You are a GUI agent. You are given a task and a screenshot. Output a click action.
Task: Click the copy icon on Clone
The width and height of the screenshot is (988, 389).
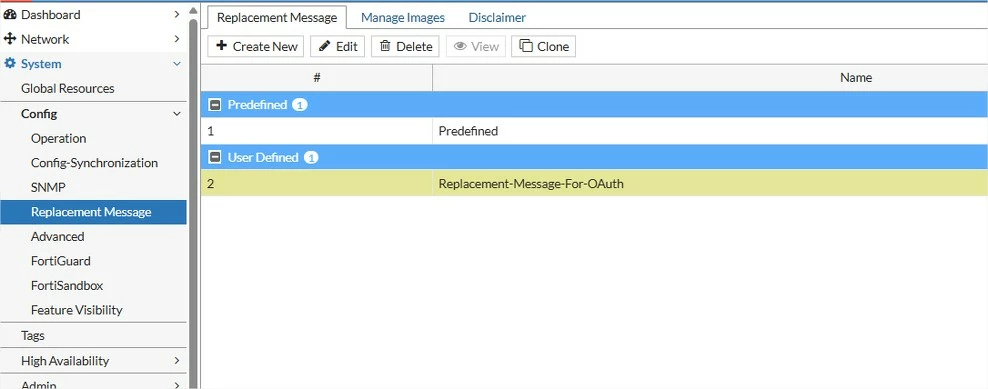(x=526, y=46)
